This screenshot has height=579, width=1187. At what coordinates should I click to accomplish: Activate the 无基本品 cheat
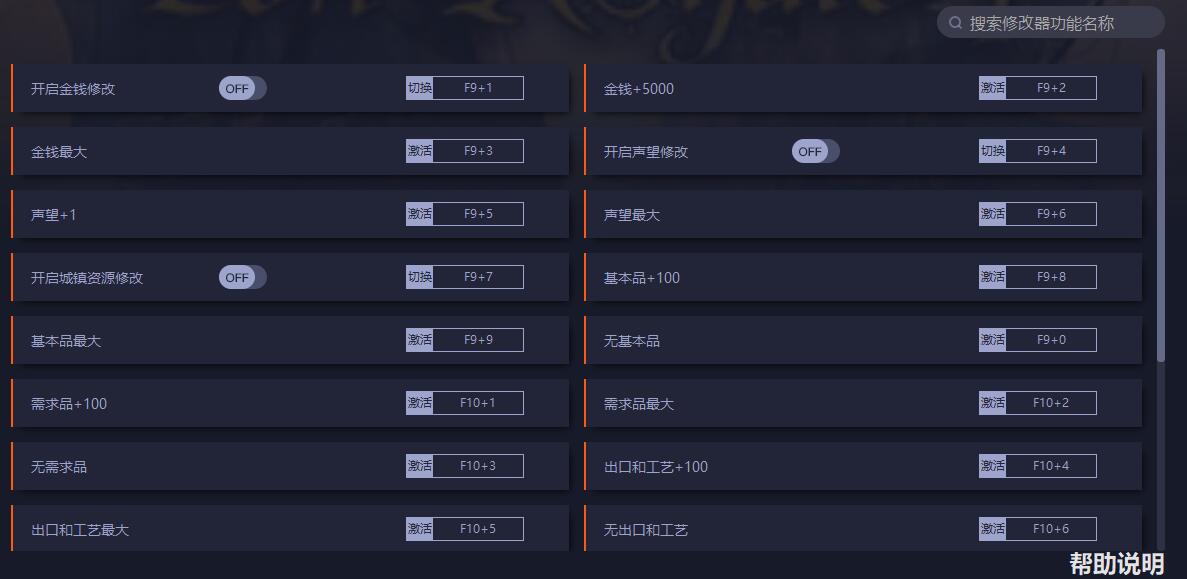[993, 340]
